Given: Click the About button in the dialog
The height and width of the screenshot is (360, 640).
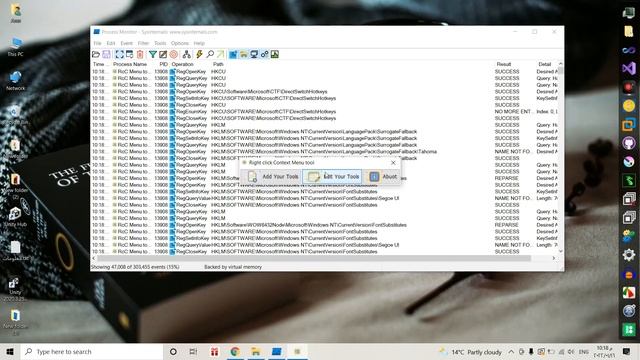Looking at the screenshot, I should pyautogui.click(x=382, y=177).
